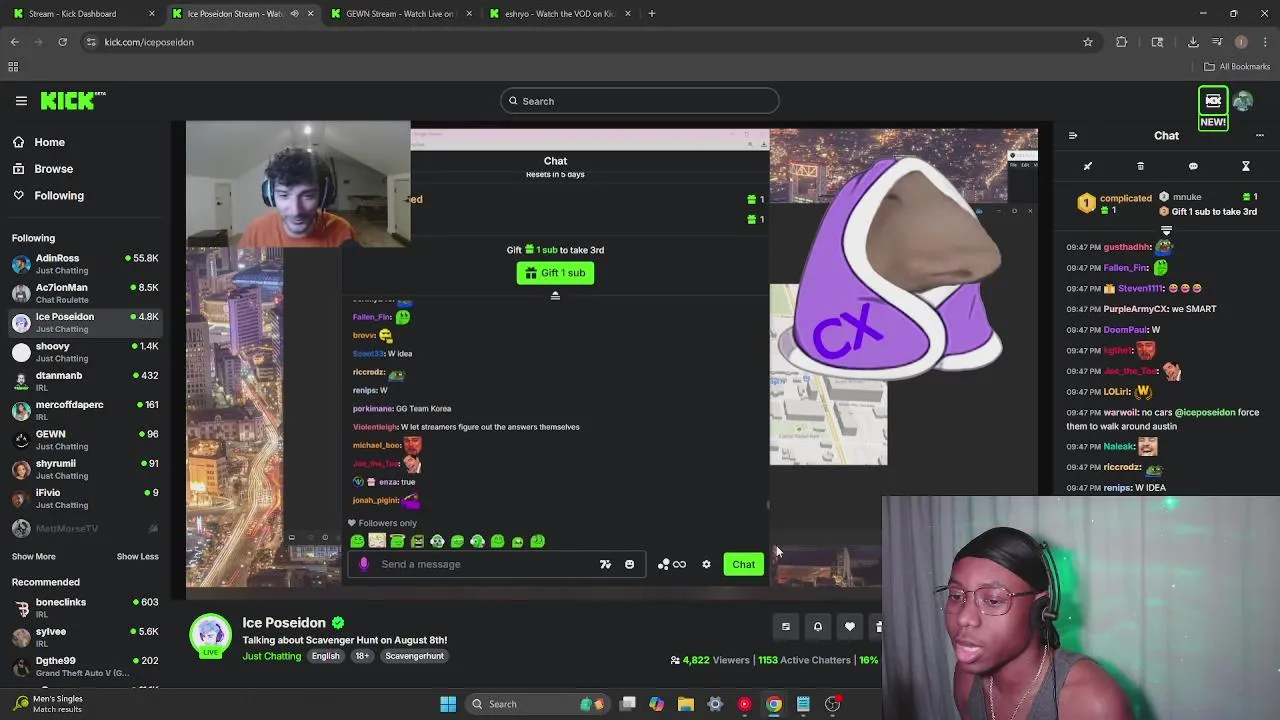Collapse the chat panel with the arrow icon

(x=1073, y=136)
